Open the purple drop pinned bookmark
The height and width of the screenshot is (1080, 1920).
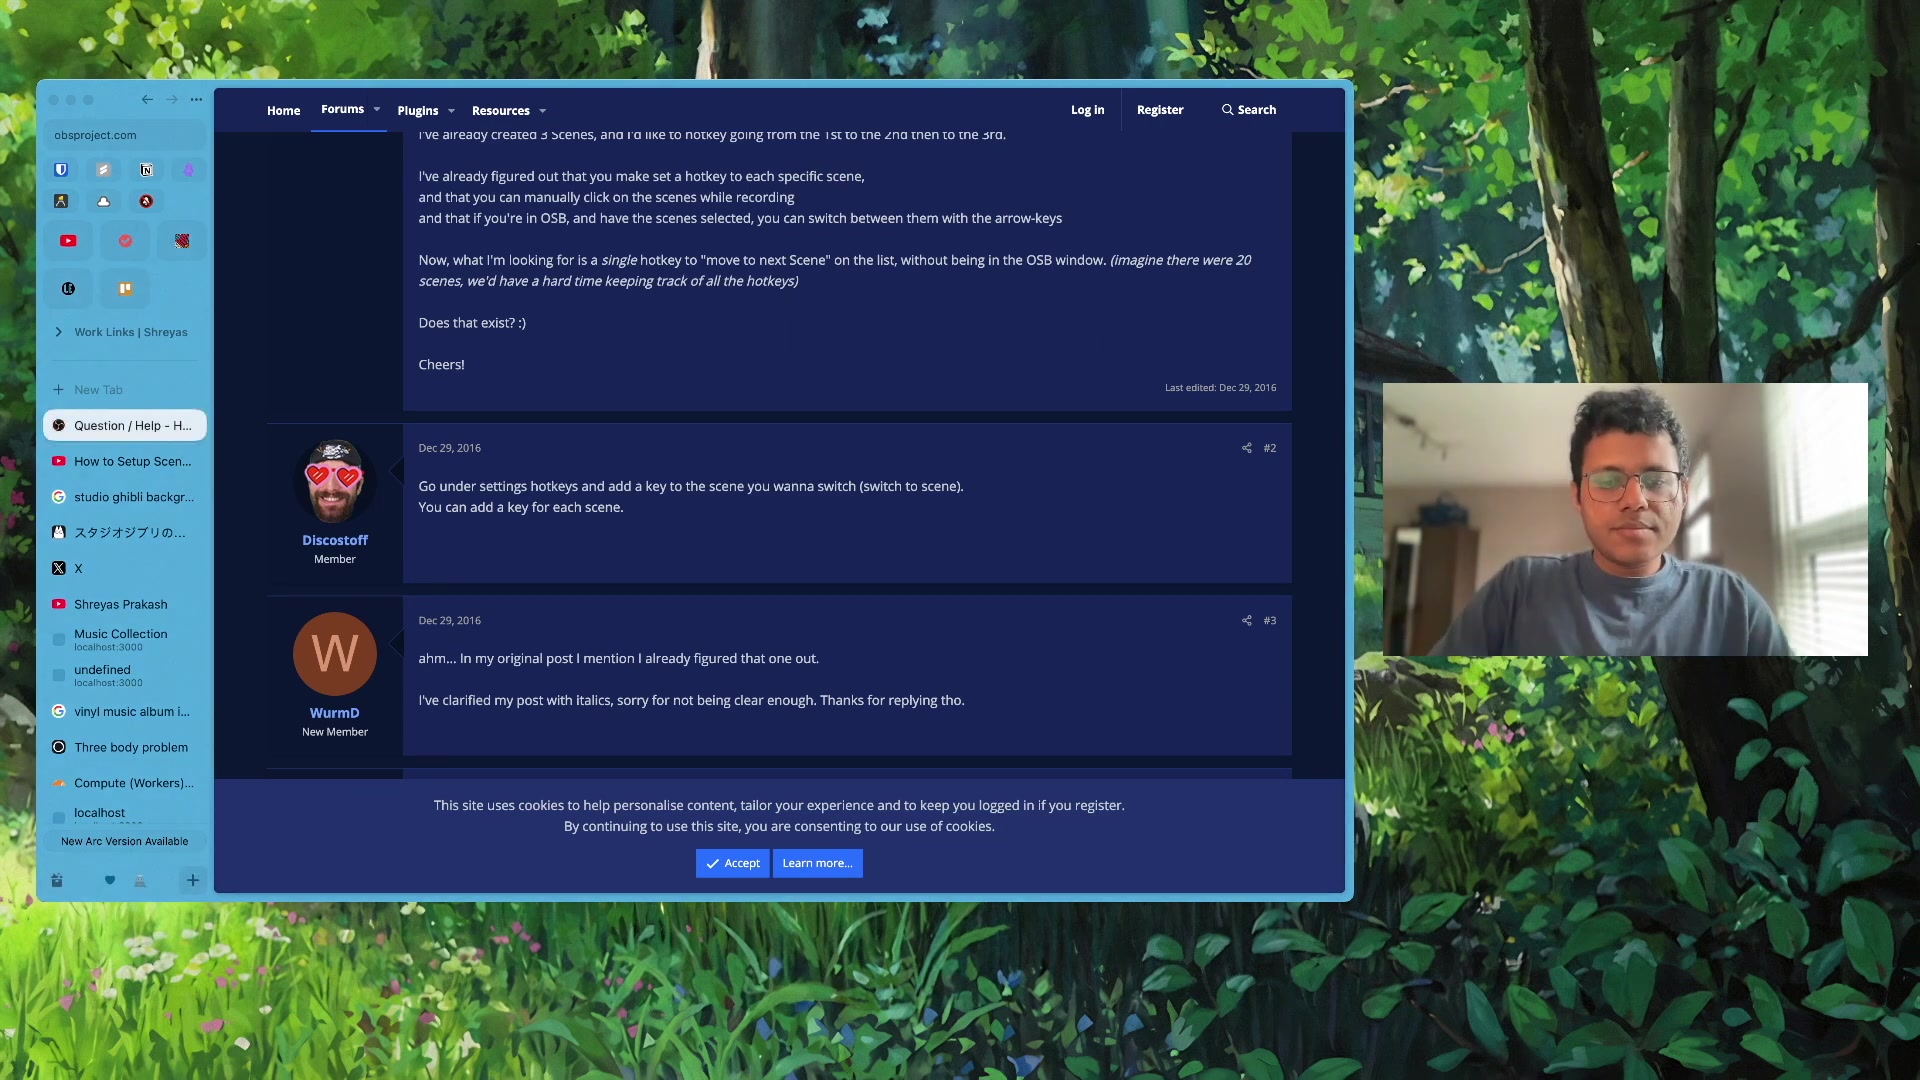(188, 170)
